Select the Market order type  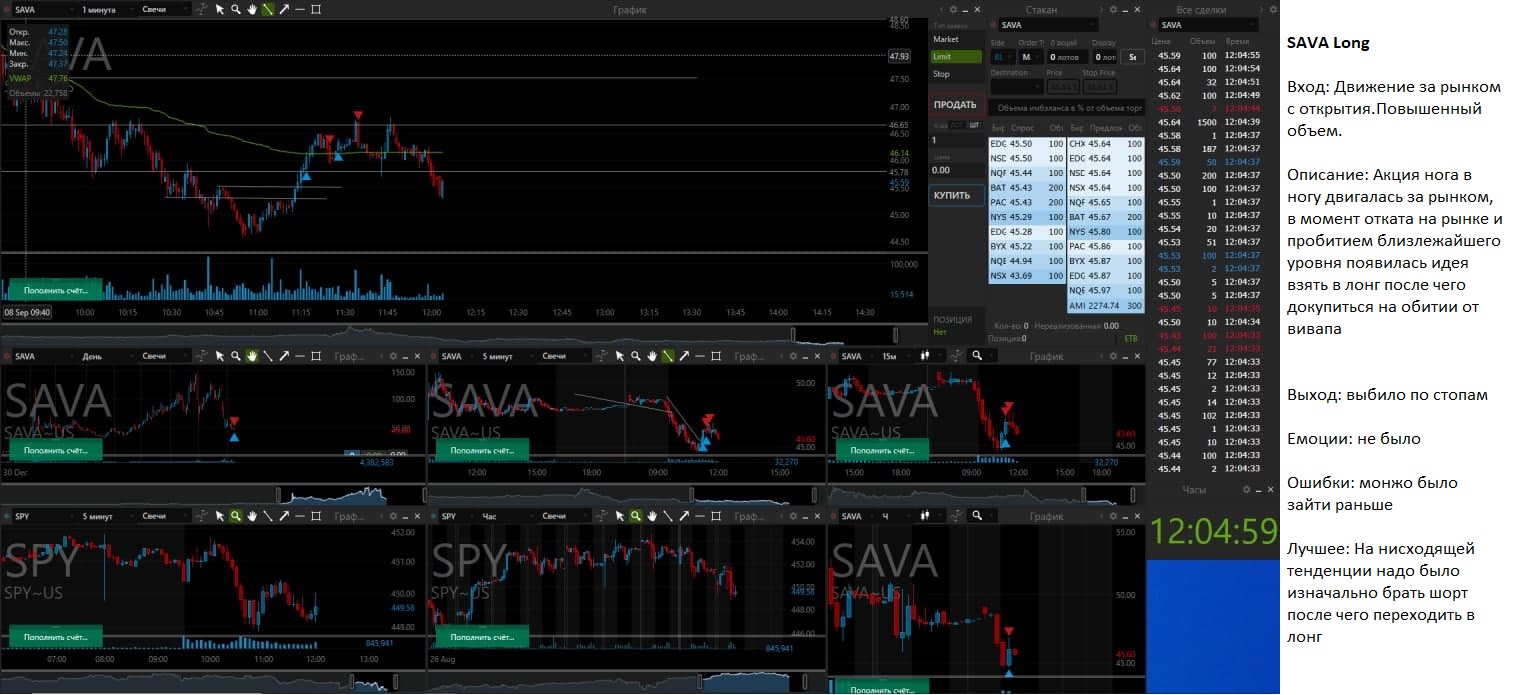point(957,40)
